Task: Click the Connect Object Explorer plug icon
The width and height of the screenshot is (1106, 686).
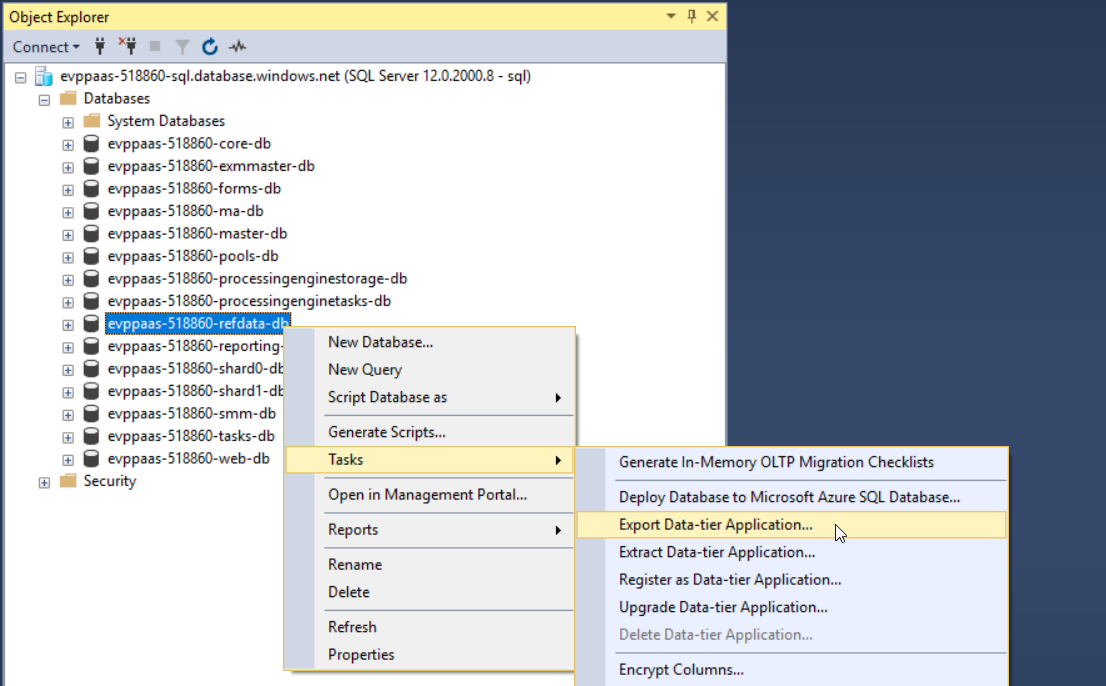Action: (x=100, y=47)
